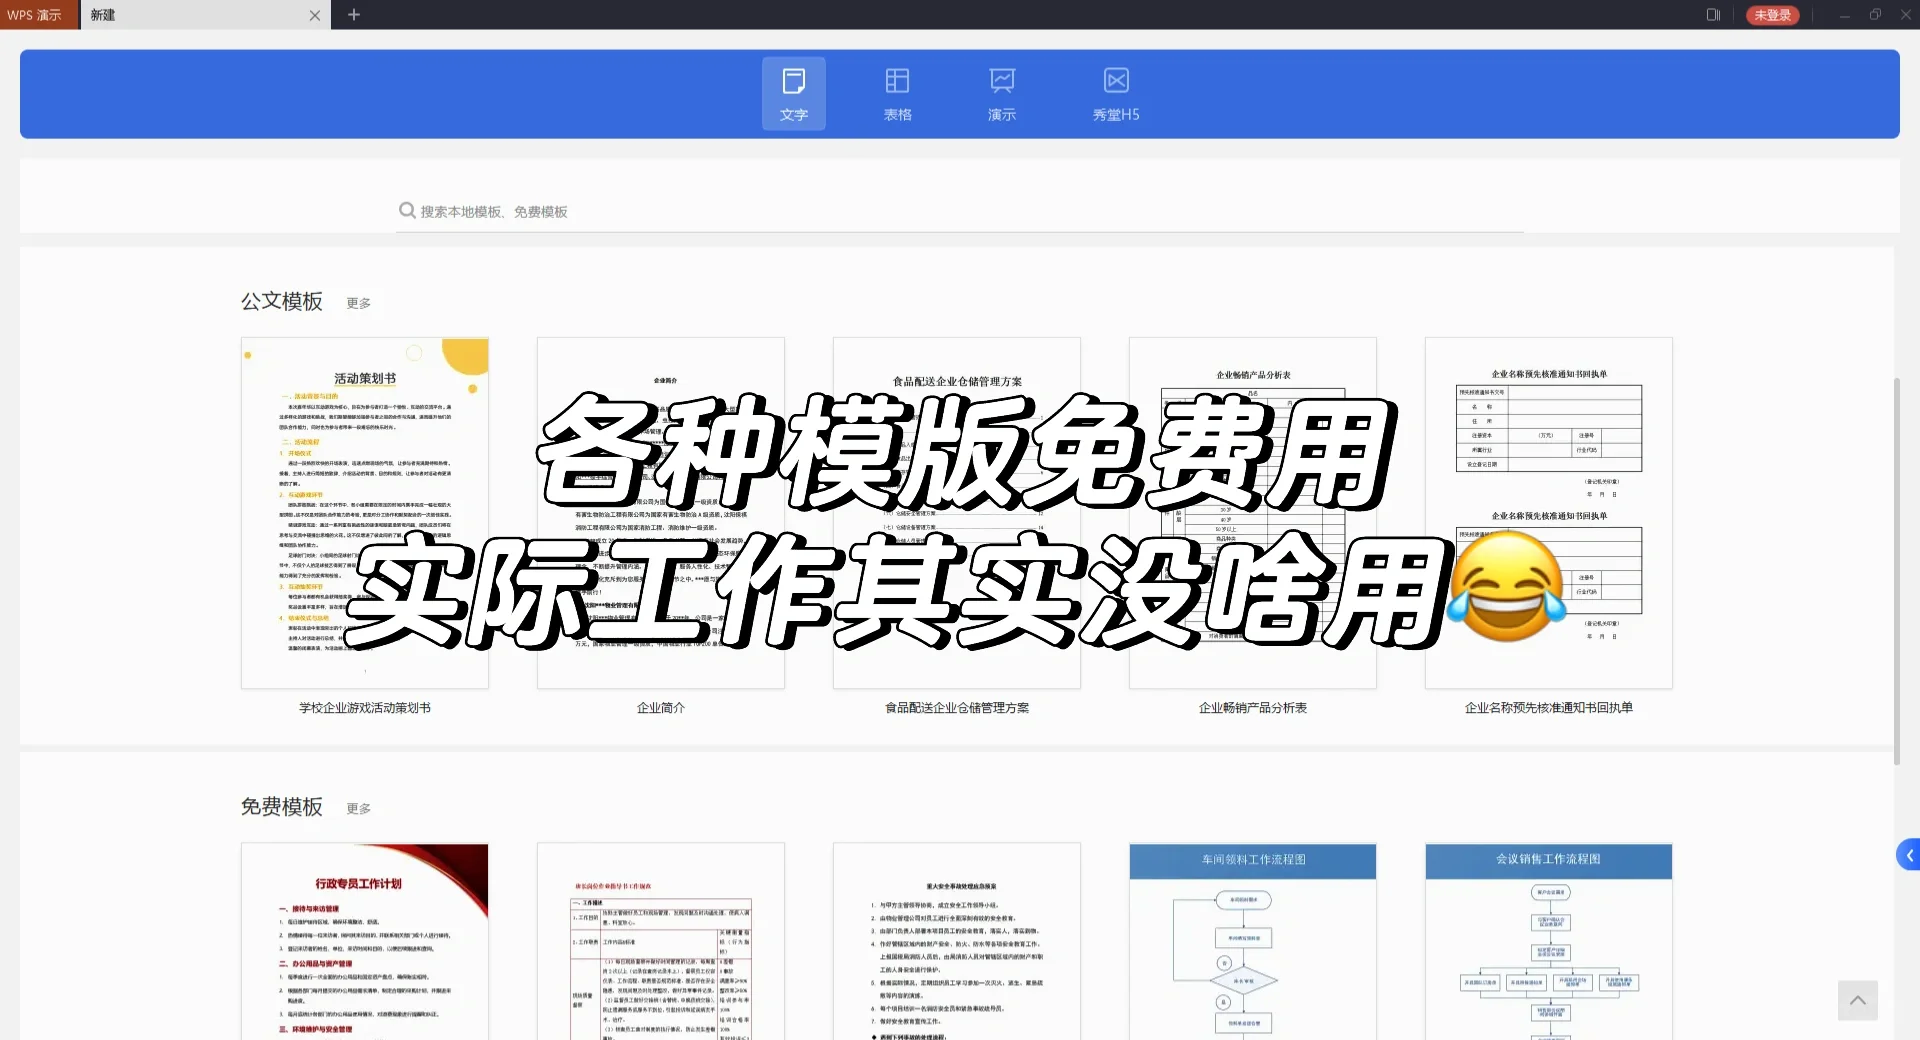Open the 秀堂H5 icon
This screenshot has width=1920, height=1040.
(x=1115, y=93)
